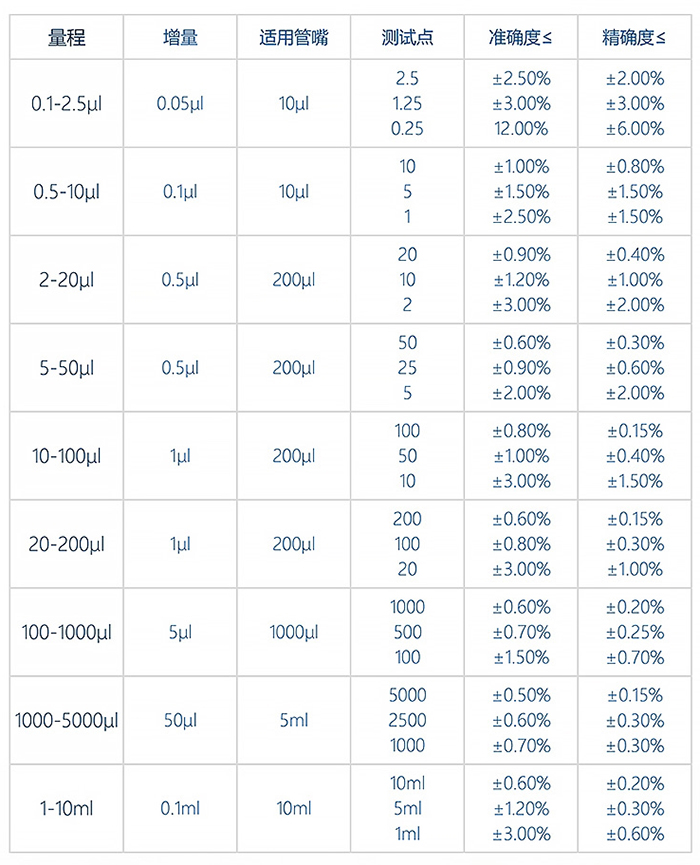Screen dimensions: 700x865
Task: Click the 适用管嘴 column header
Action: coord(293,38)
